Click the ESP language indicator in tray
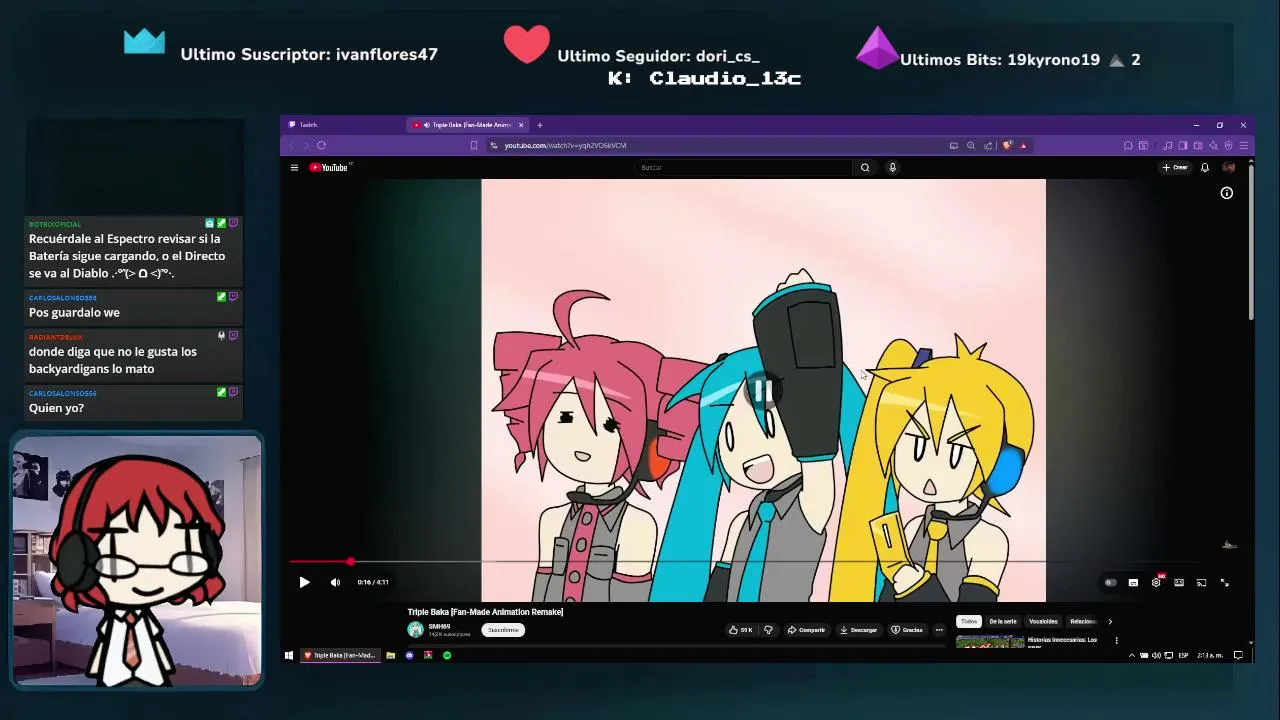Viewport: 1280px width, 720px height. (x=1184, y=656)
